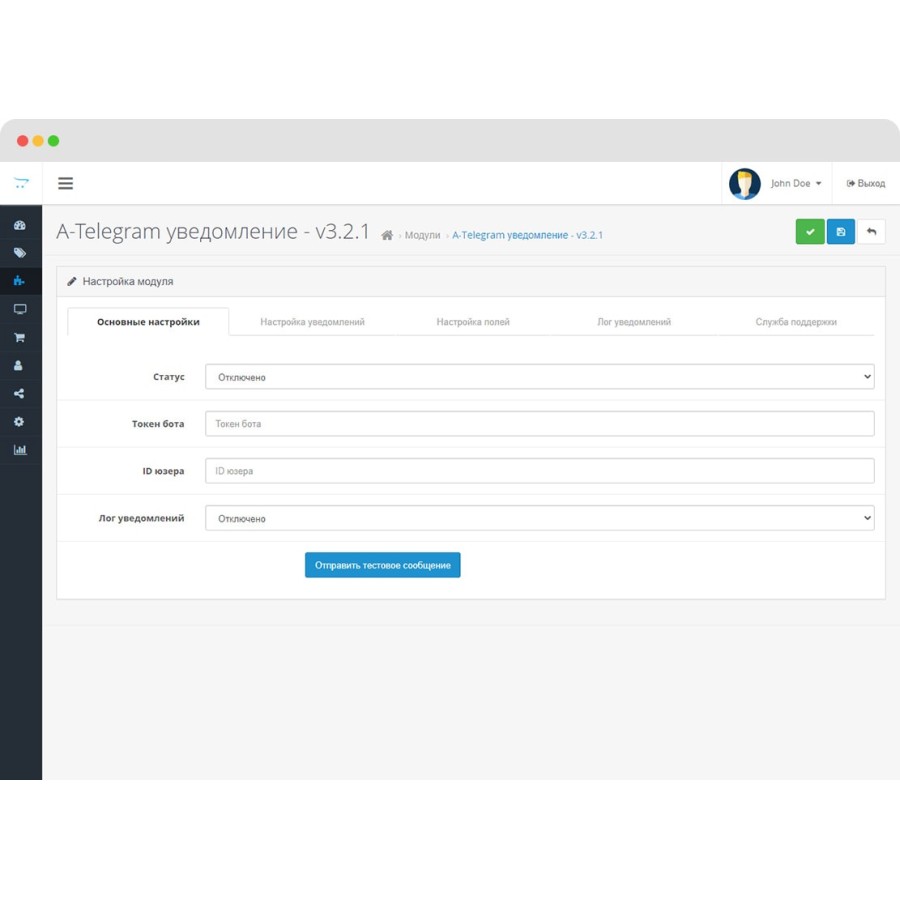900x900 pixels.
Task: Click the green maximize window dot
Action: (53, 141)
